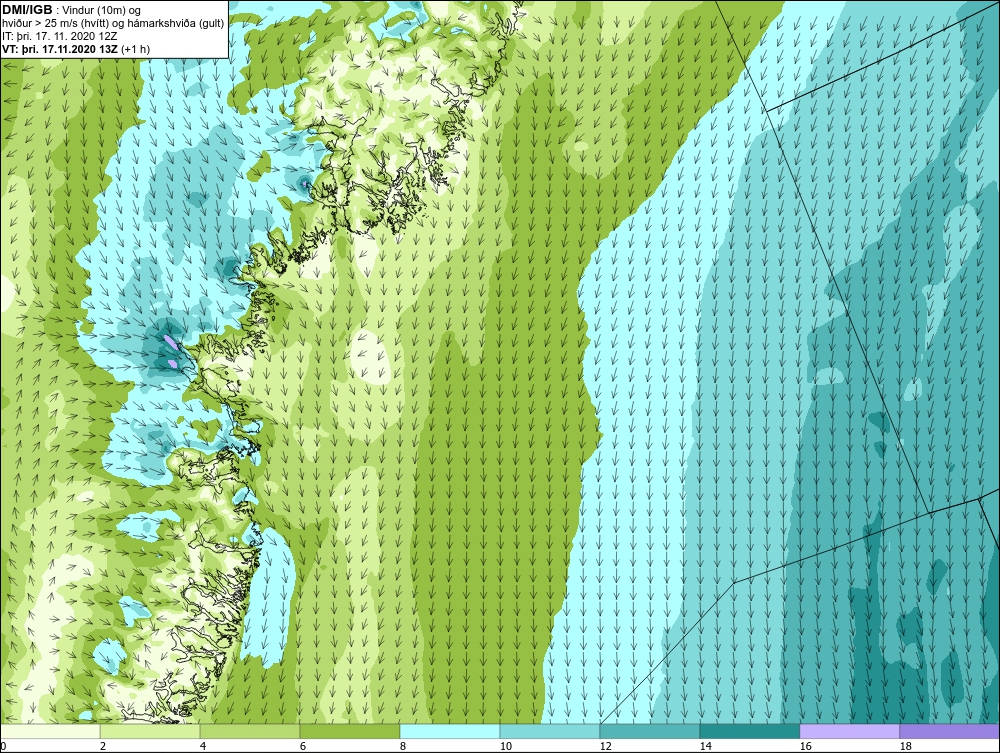Click the 10–12 m/s light teal swatch
The height and width of the screenshot is (753, 1000).
click(550, 731)
